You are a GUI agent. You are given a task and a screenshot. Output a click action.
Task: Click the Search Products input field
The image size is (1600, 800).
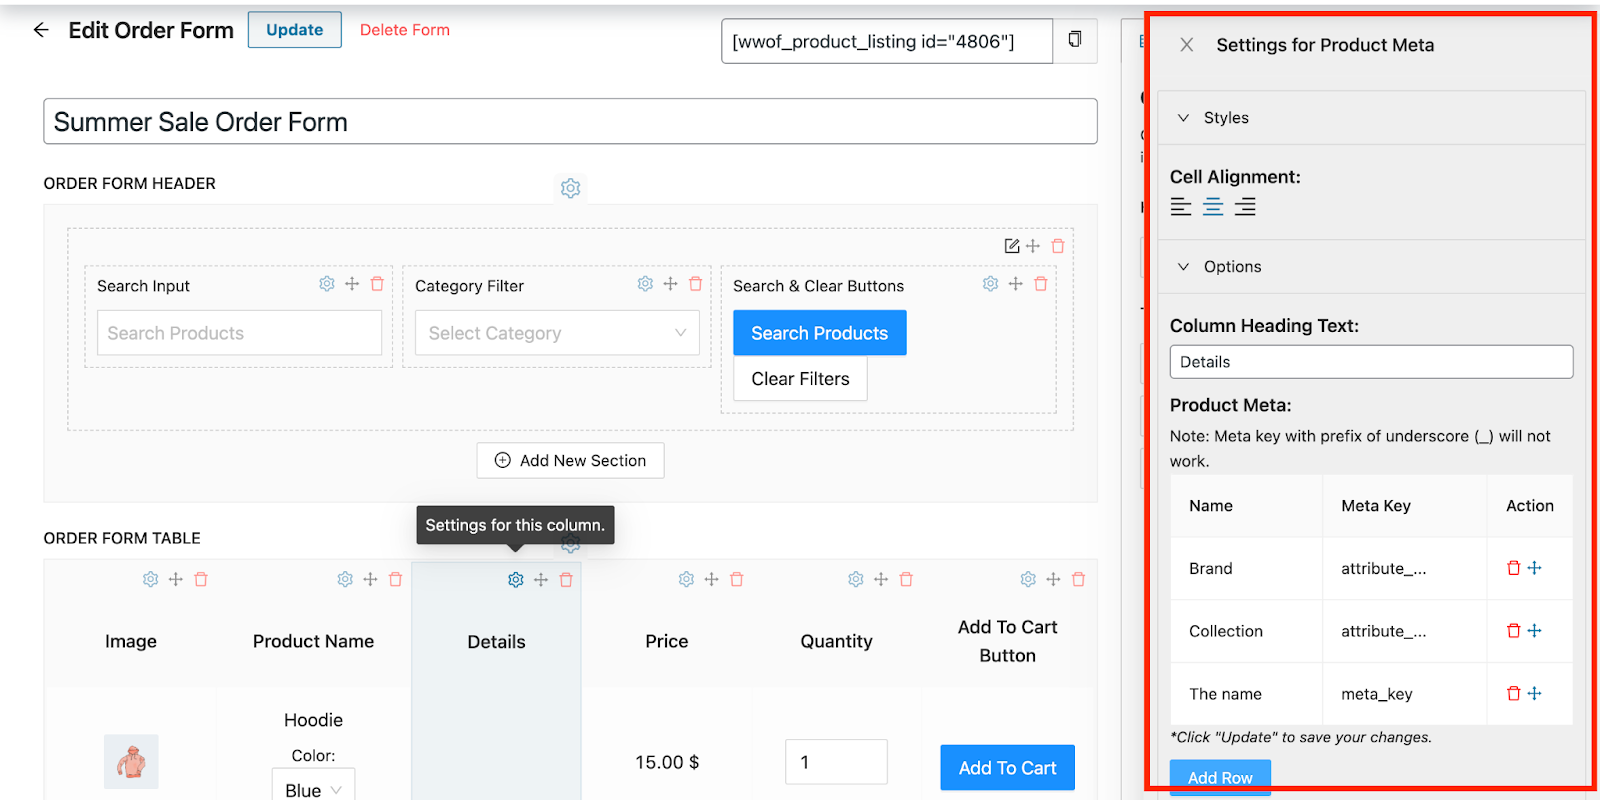coord(239,333)
